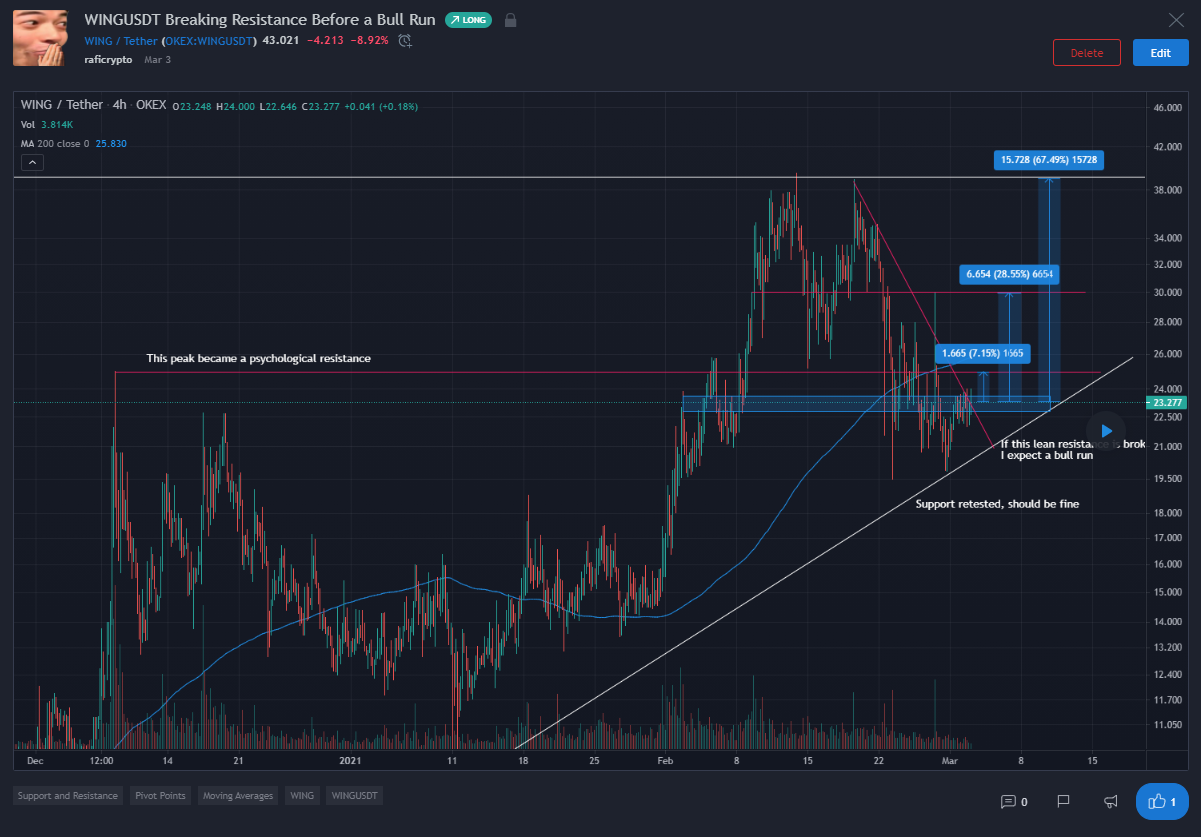Open the raficrypto author profile
This screenshot has height=837, width=1201.
tap(108, 60)
